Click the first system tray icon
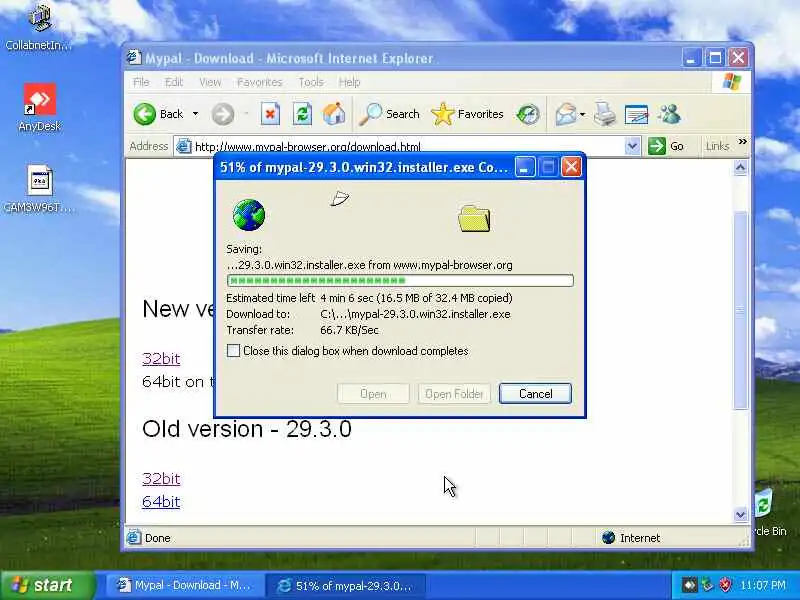The height and width of the screenshot is (600, 800). pos(690,585)
